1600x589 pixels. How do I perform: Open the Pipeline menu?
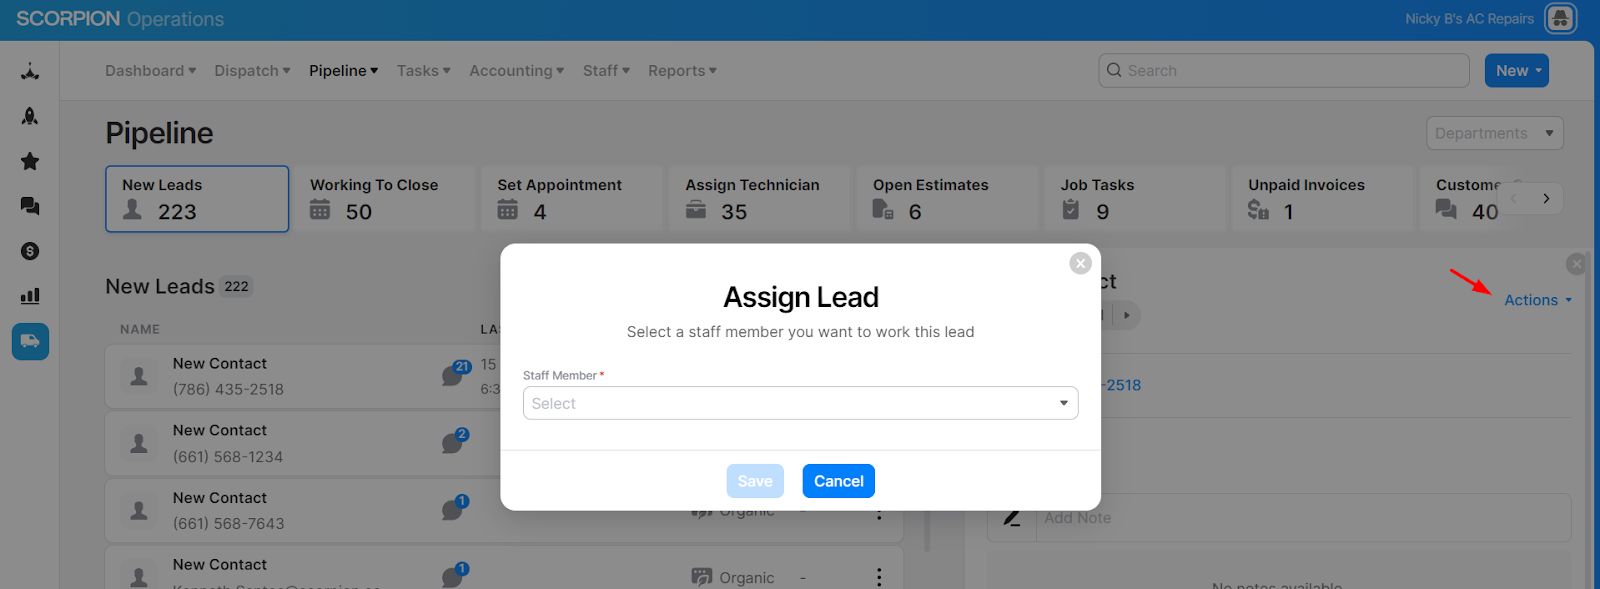(x=343, y=71)
